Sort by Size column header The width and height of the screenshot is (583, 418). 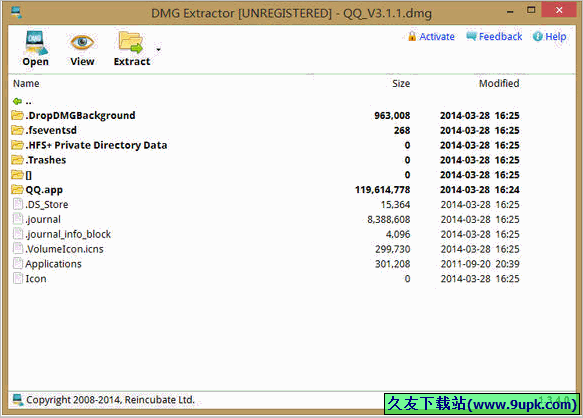pyautogui.click(x=401, y=83)
